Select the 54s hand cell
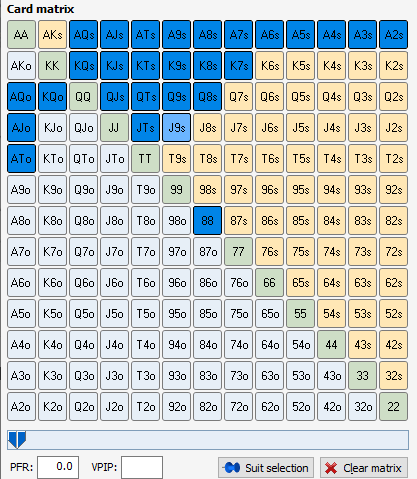Viewport: 417px width, 479px height. point(331,314)
